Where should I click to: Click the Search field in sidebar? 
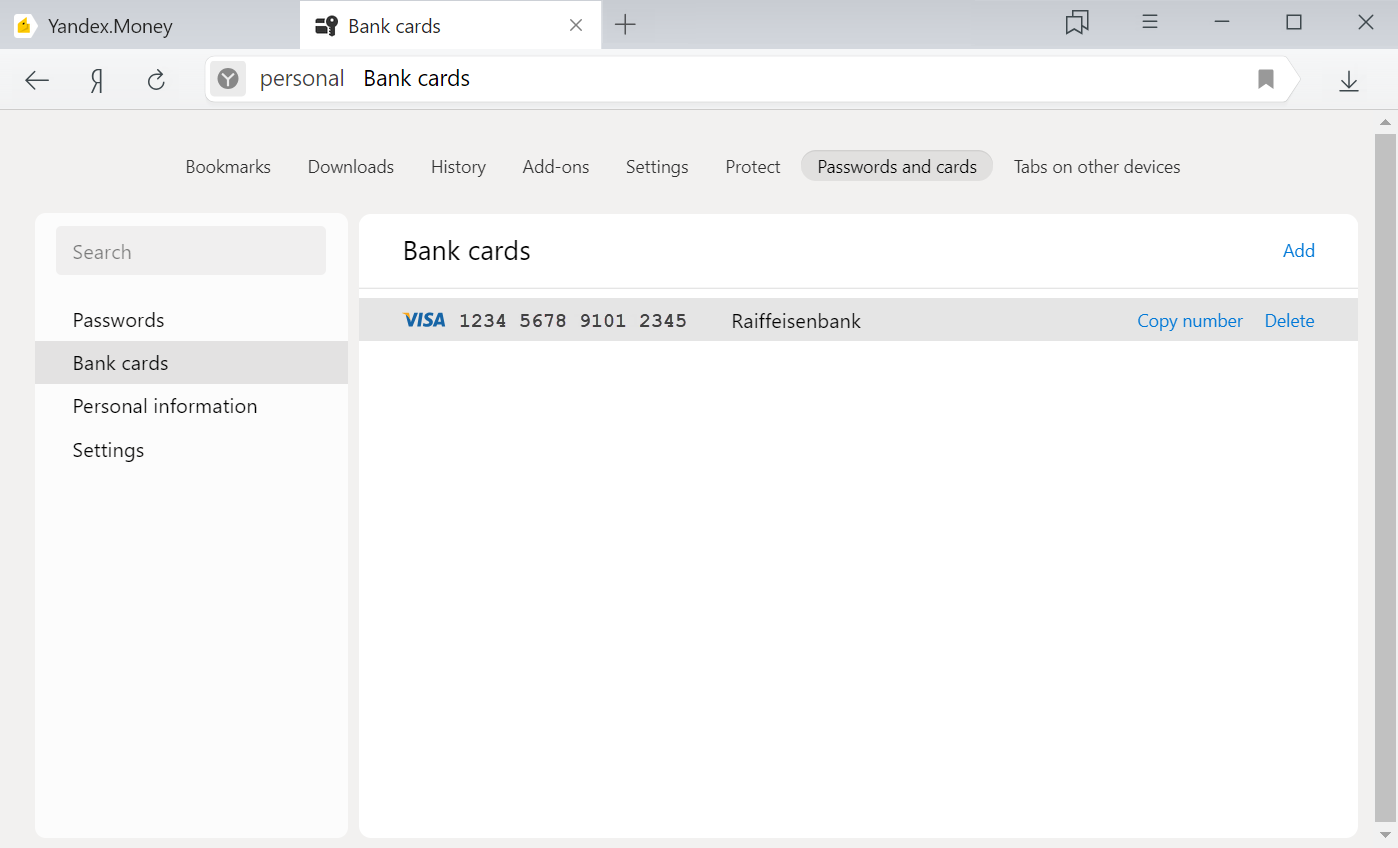(x=191, y=251)
